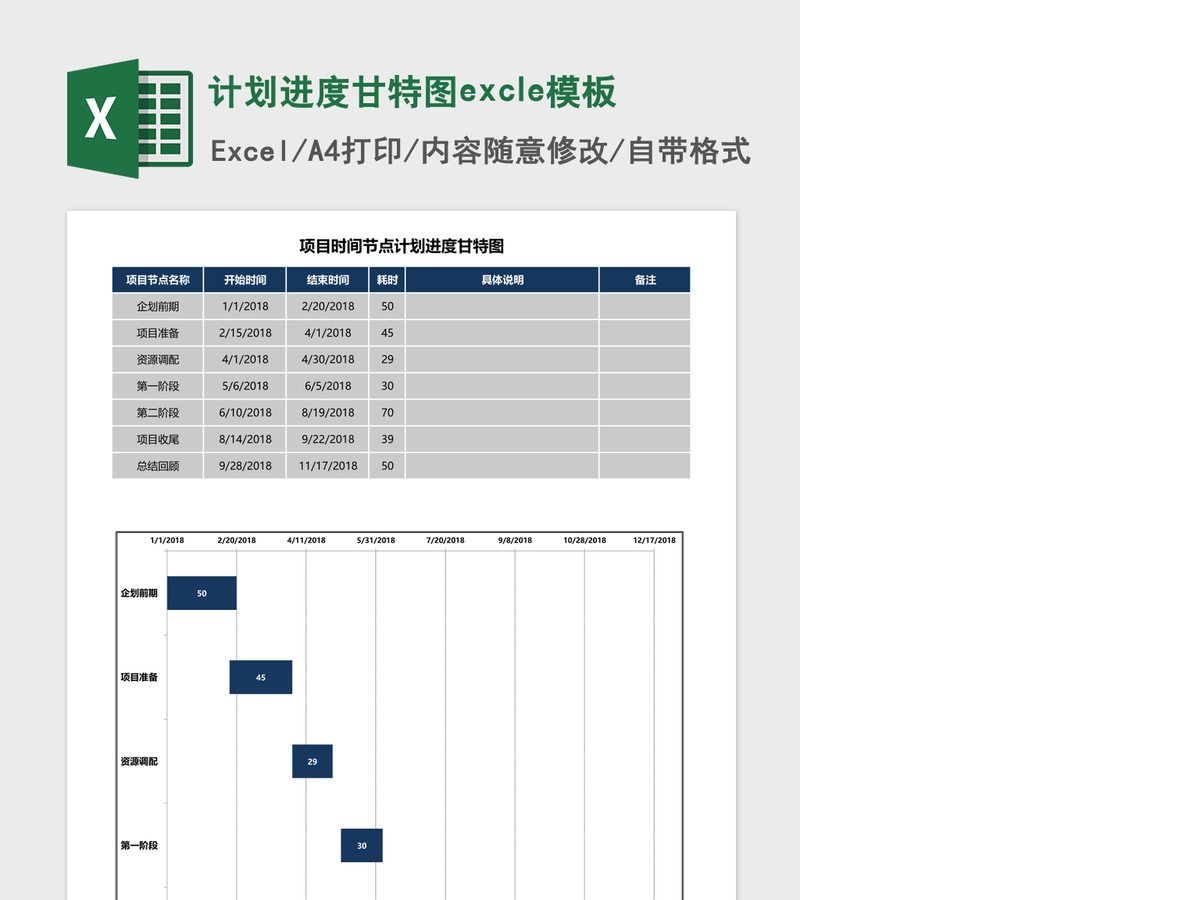Select duration 29 in the 资源调配 table row
The height and width of the screenshot is (900, 1200).
pyautogui.click(x=387, y=360)
